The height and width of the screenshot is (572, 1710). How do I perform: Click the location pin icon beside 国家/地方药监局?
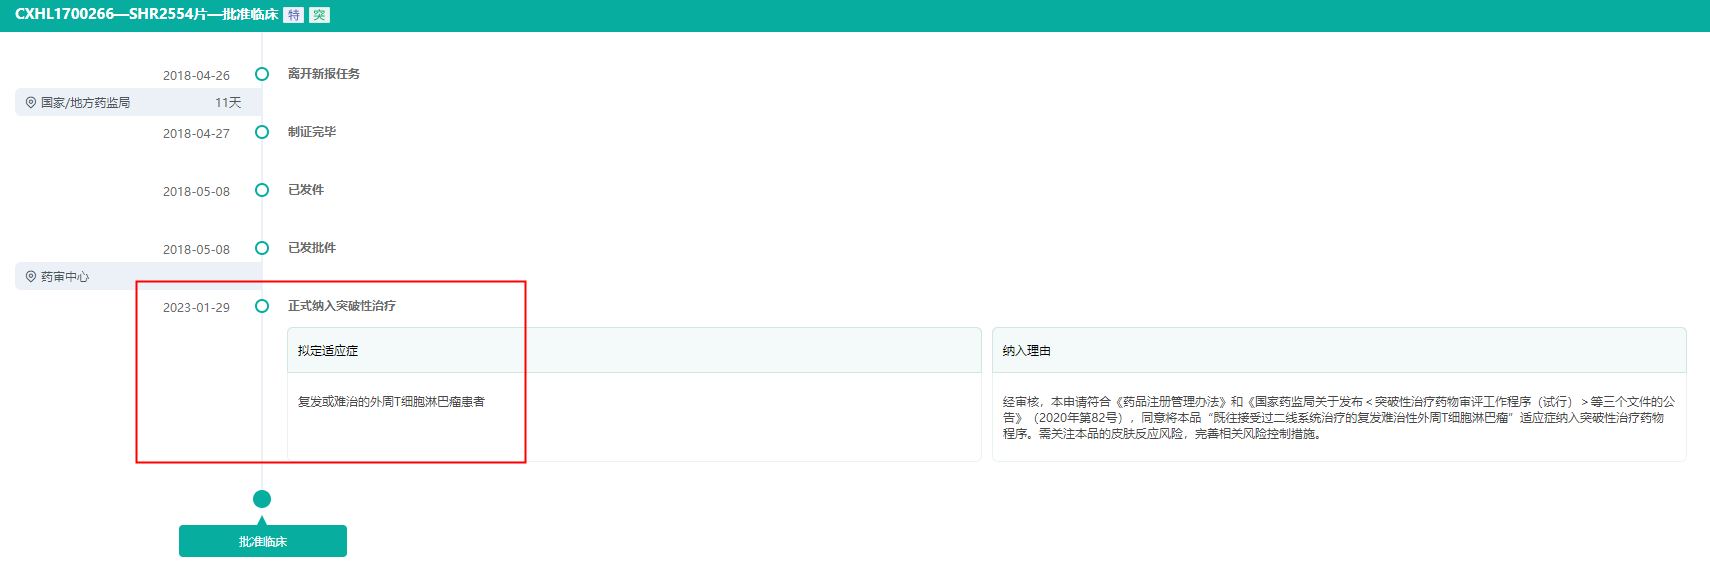point(31,102)
